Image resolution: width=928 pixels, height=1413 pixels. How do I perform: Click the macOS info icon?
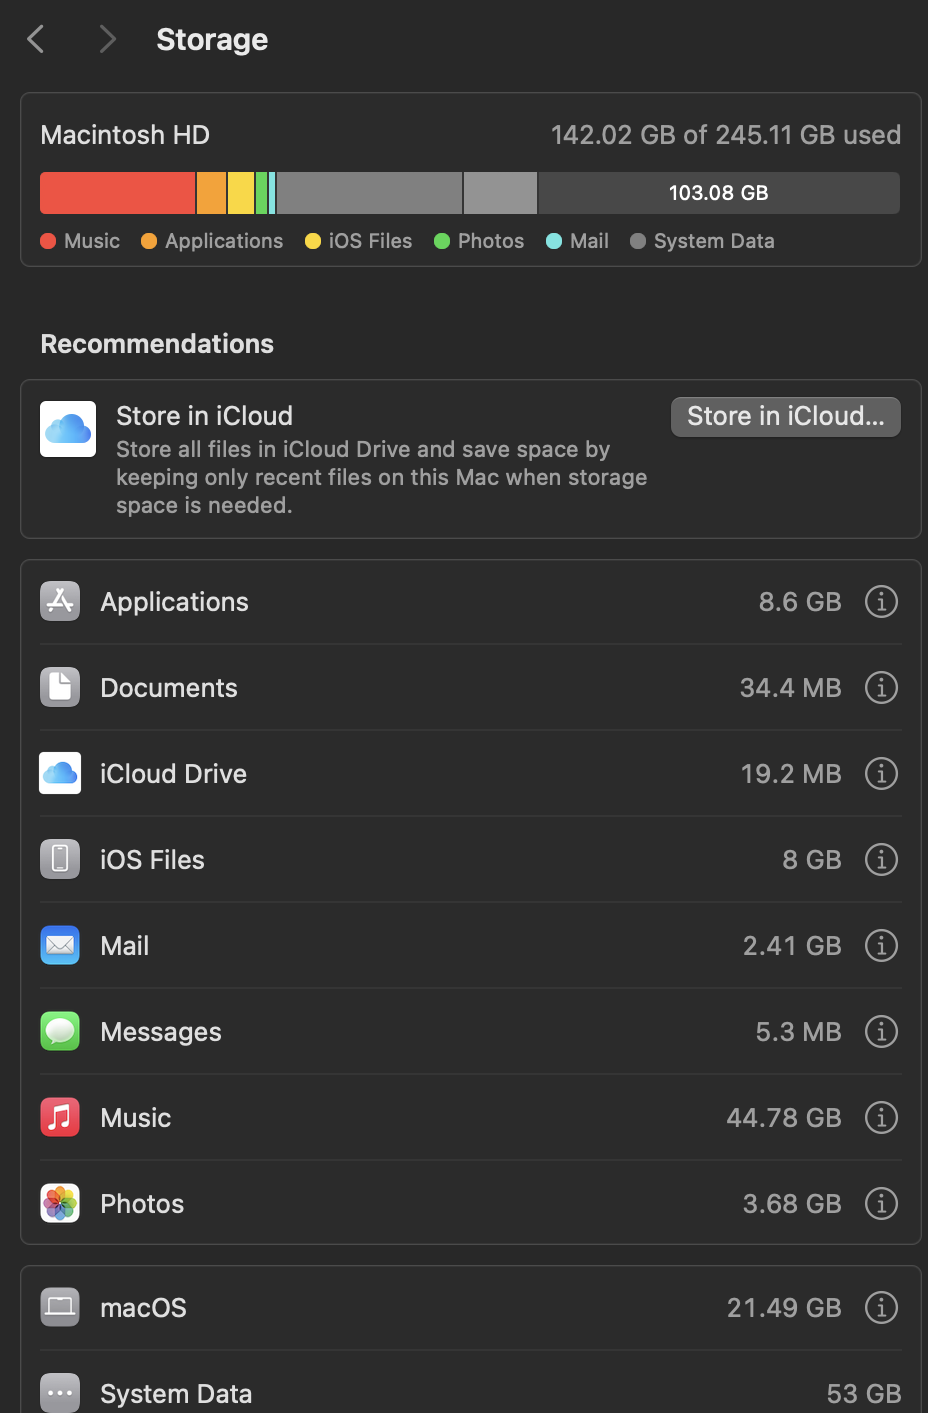pyautogui.click(x=881, y=1308)
